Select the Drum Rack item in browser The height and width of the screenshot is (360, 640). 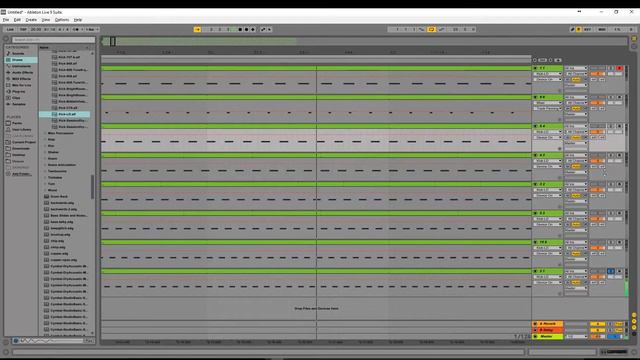tap(59, 196)
